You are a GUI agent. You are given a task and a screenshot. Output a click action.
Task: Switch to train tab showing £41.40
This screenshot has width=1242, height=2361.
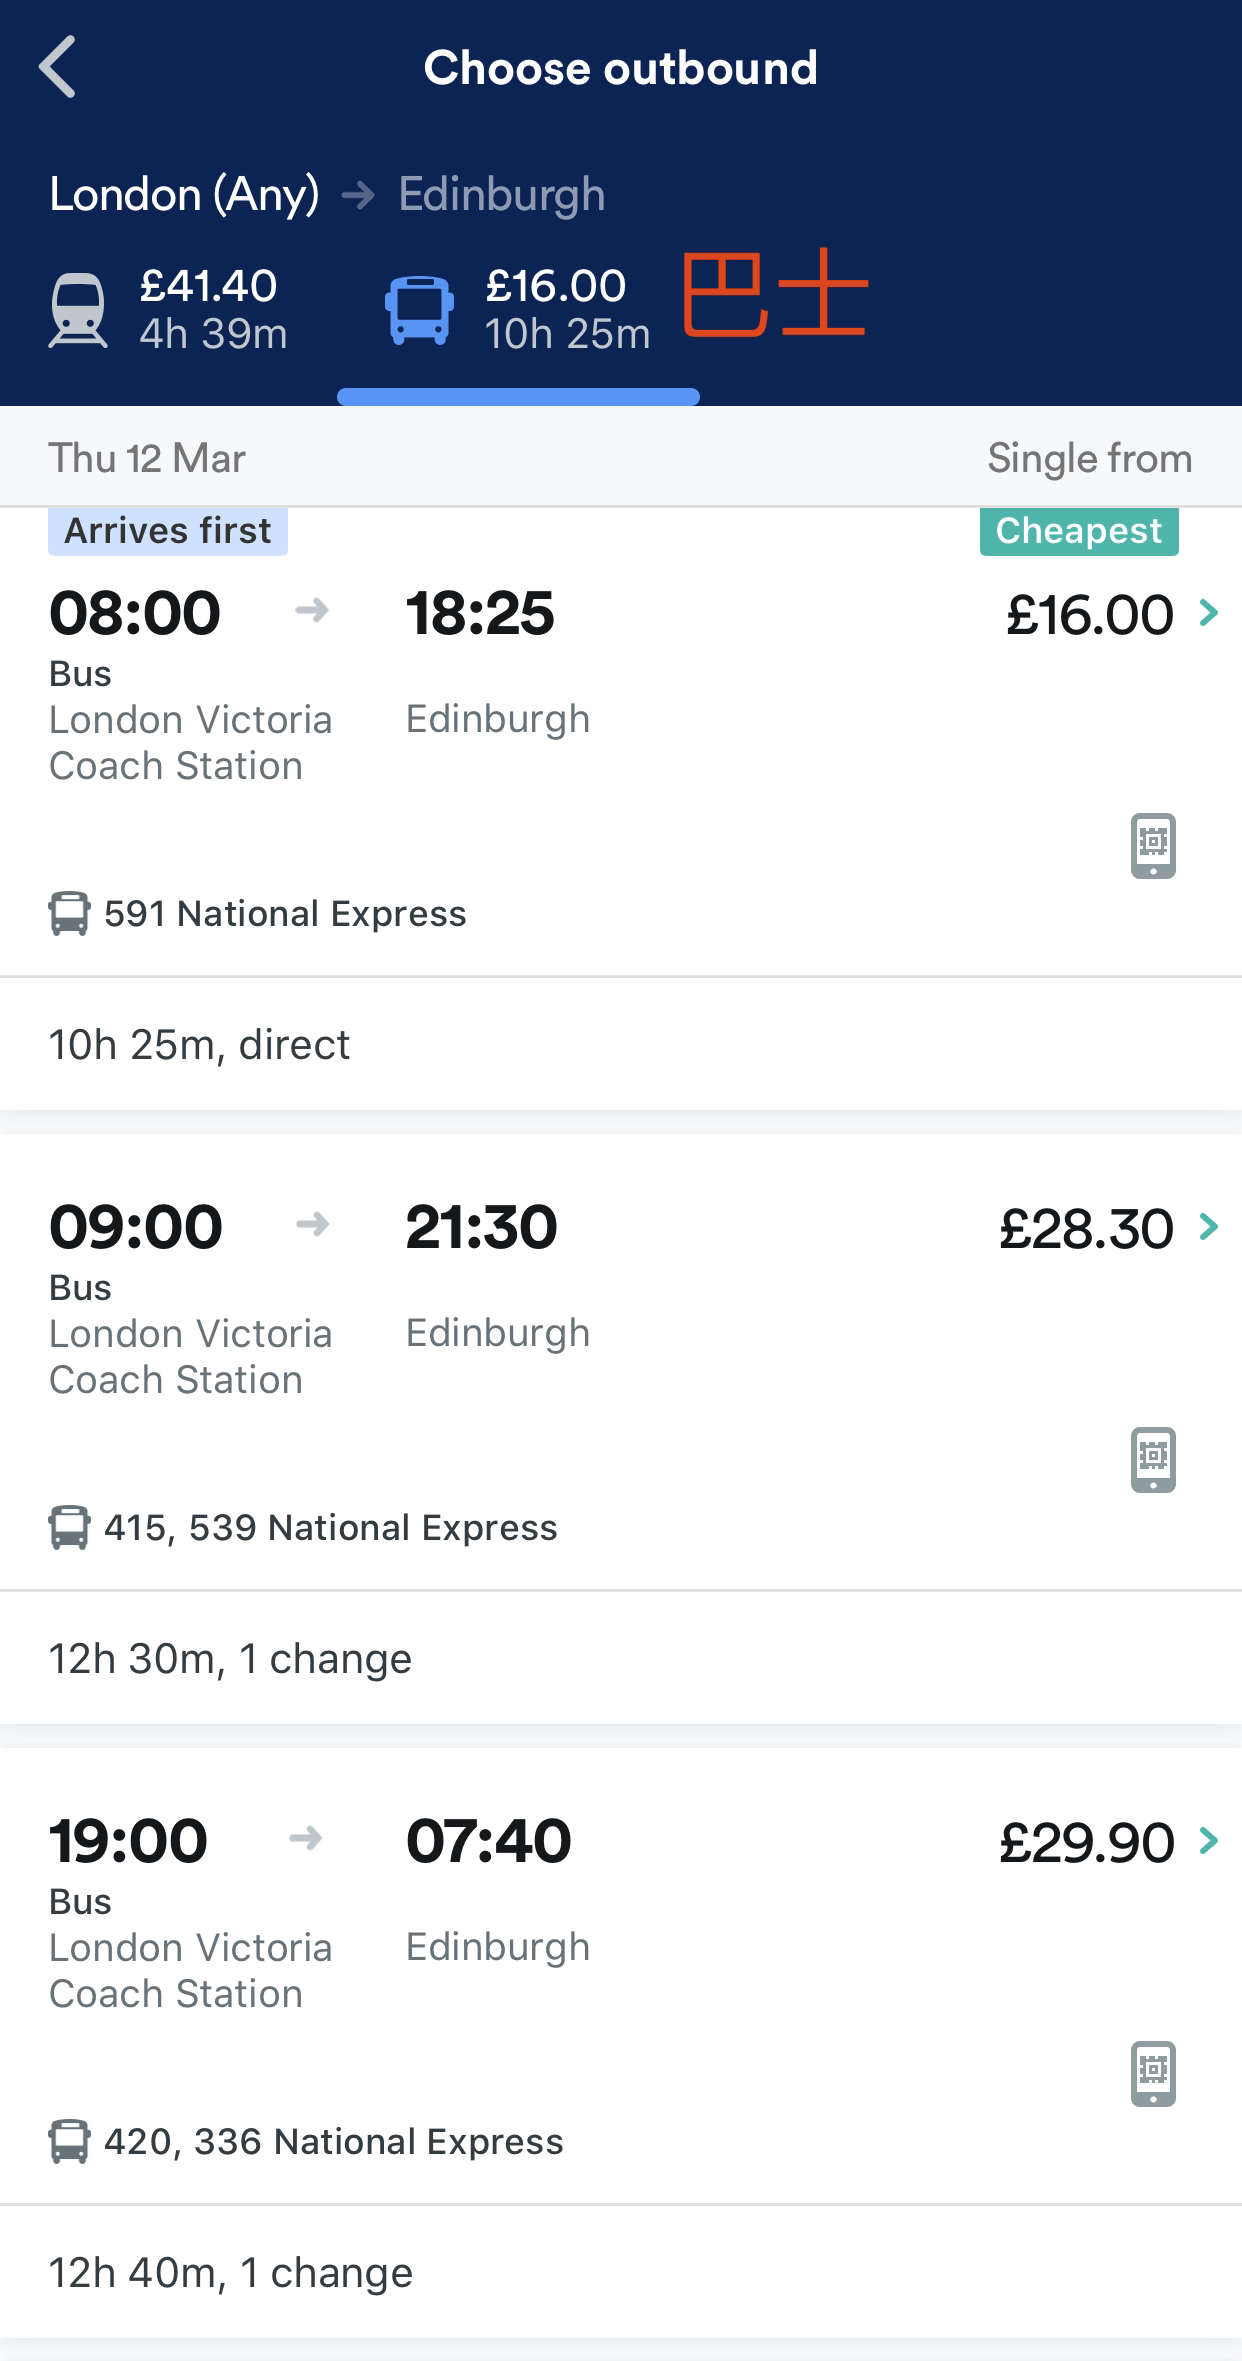212,310
